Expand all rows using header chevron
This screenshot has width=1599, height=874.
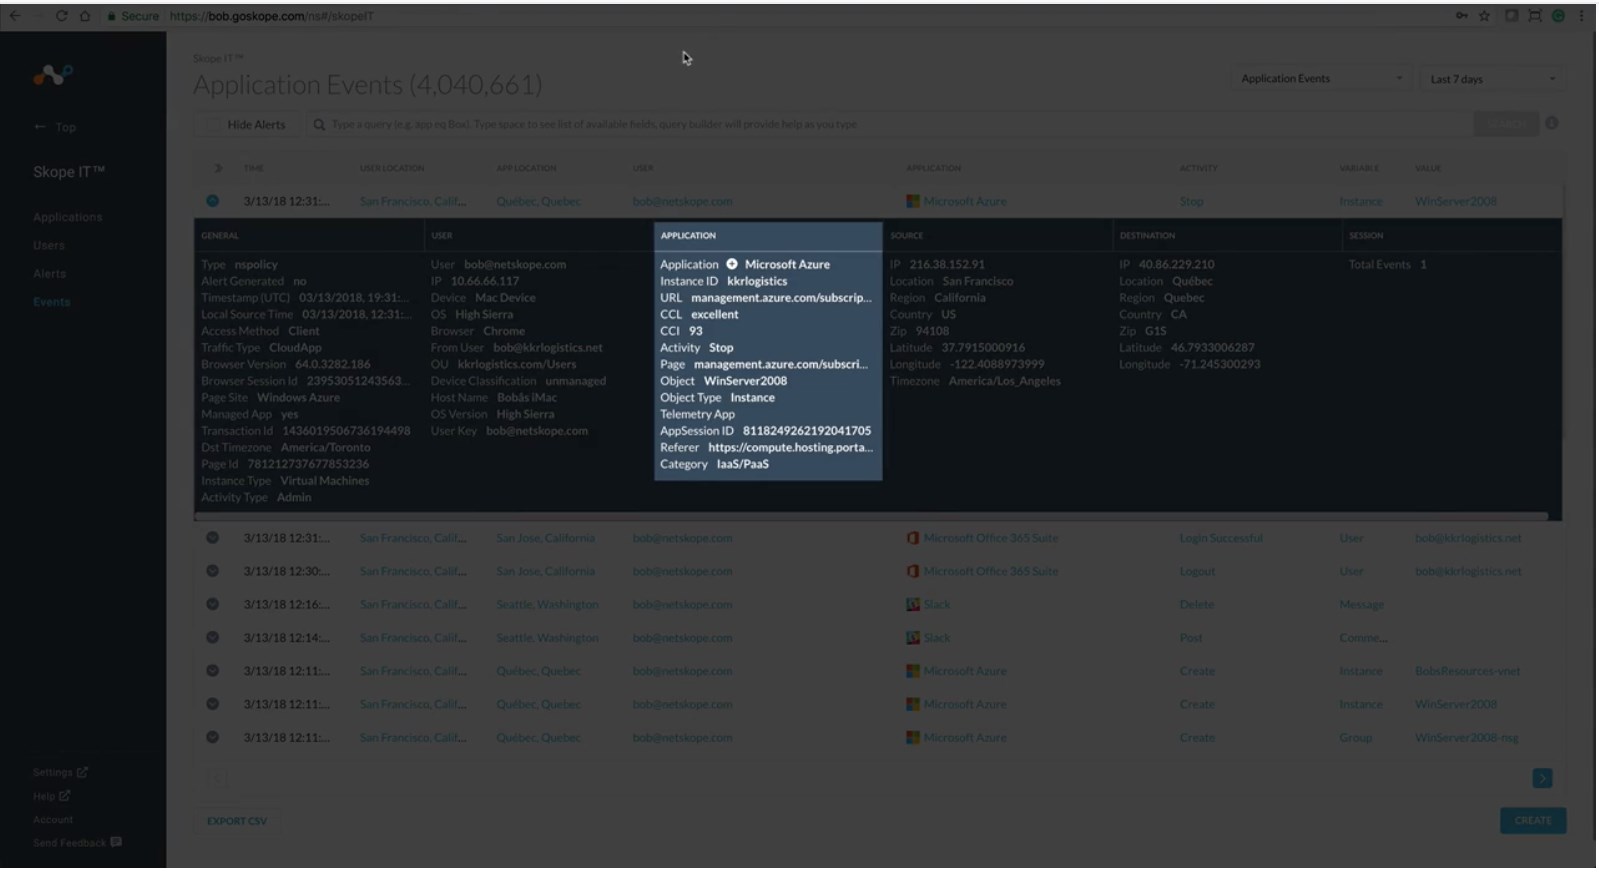(217, 168)
